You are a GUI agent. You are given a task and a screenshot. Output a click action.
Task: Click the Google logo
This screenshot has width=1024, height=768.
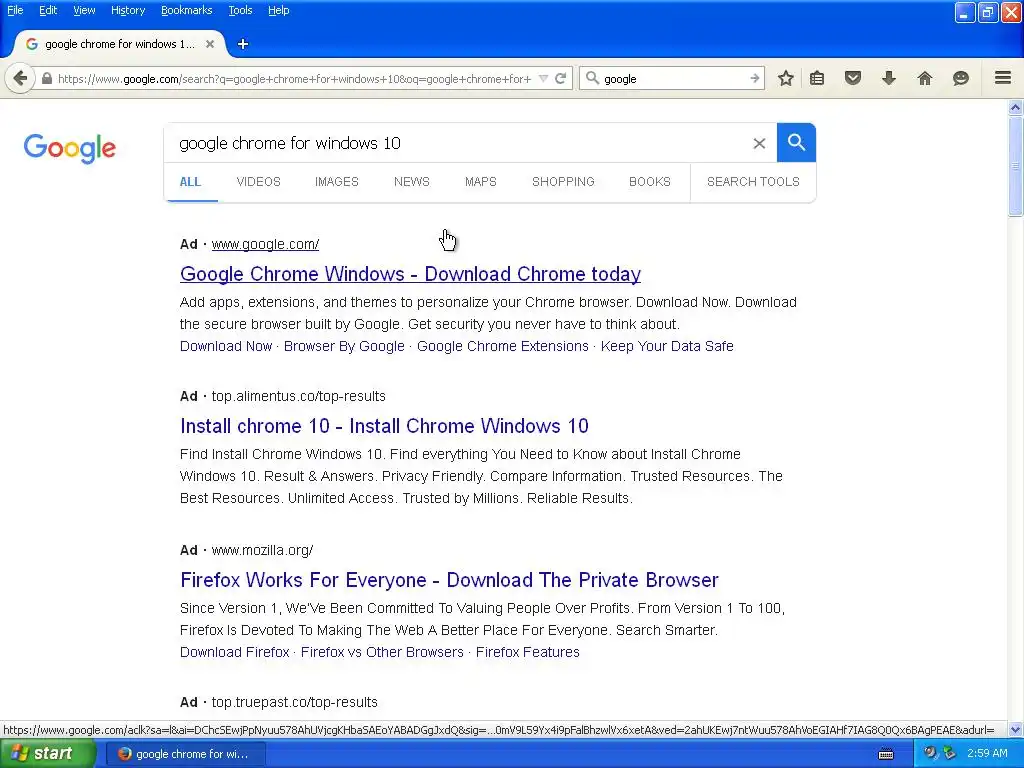[70, 148]
